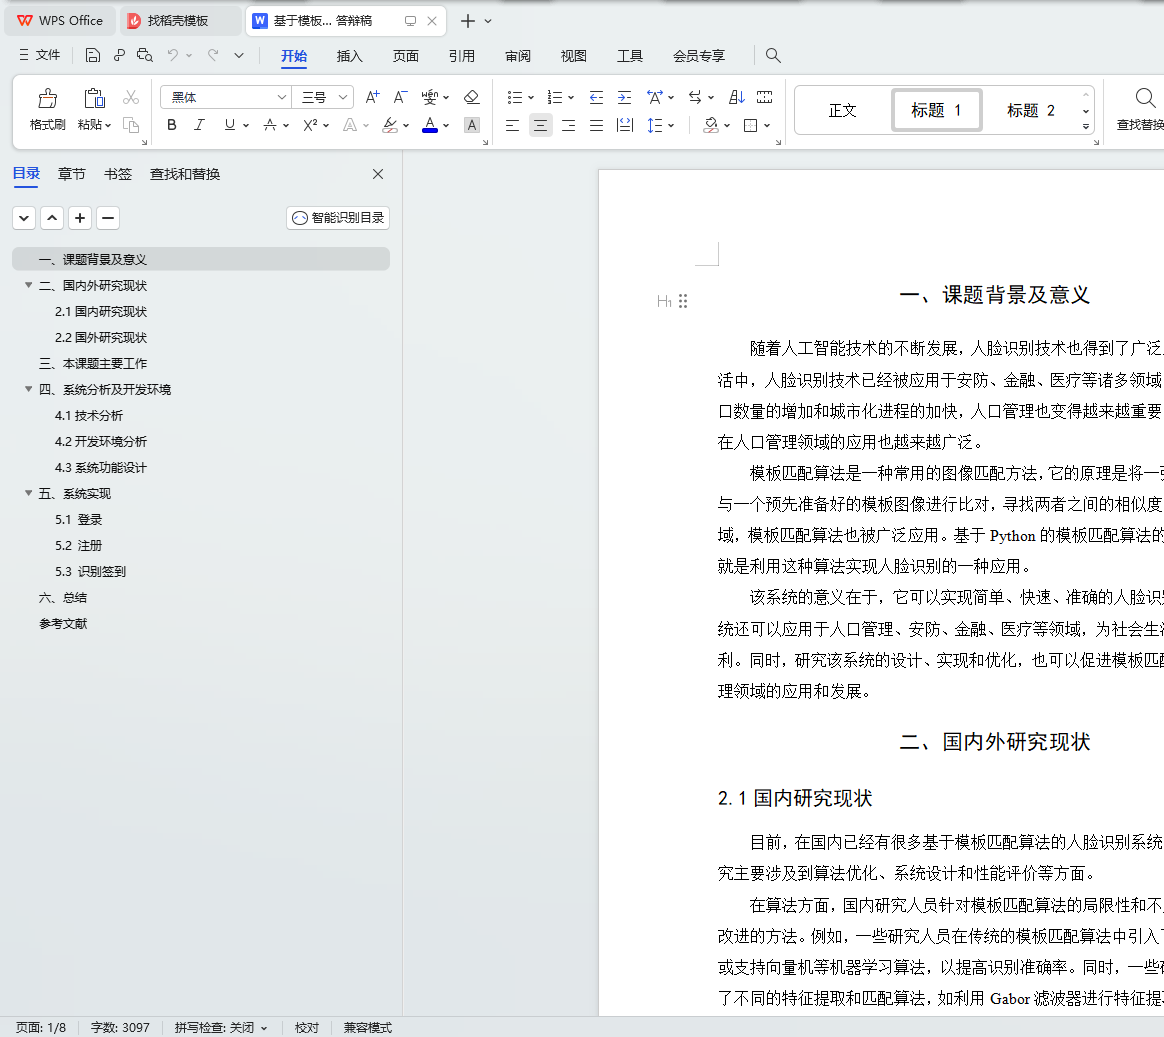Switch to the 书签 panel tab
Viewport: 1164px width, 1037px height.
point(118,174)
